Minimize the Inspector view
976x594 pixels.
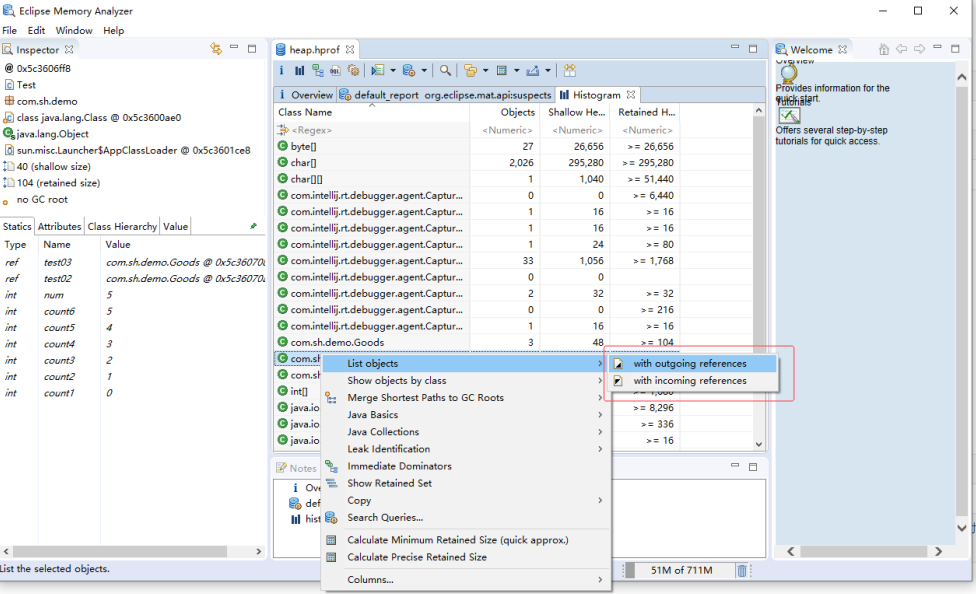tap(234, 47)
